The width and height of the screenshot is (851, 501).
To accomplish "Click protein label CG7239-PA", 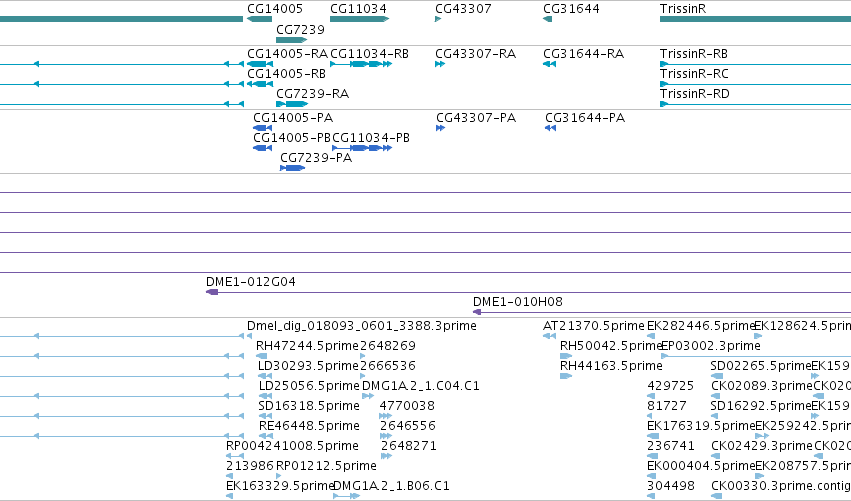I will click(316, 158).
